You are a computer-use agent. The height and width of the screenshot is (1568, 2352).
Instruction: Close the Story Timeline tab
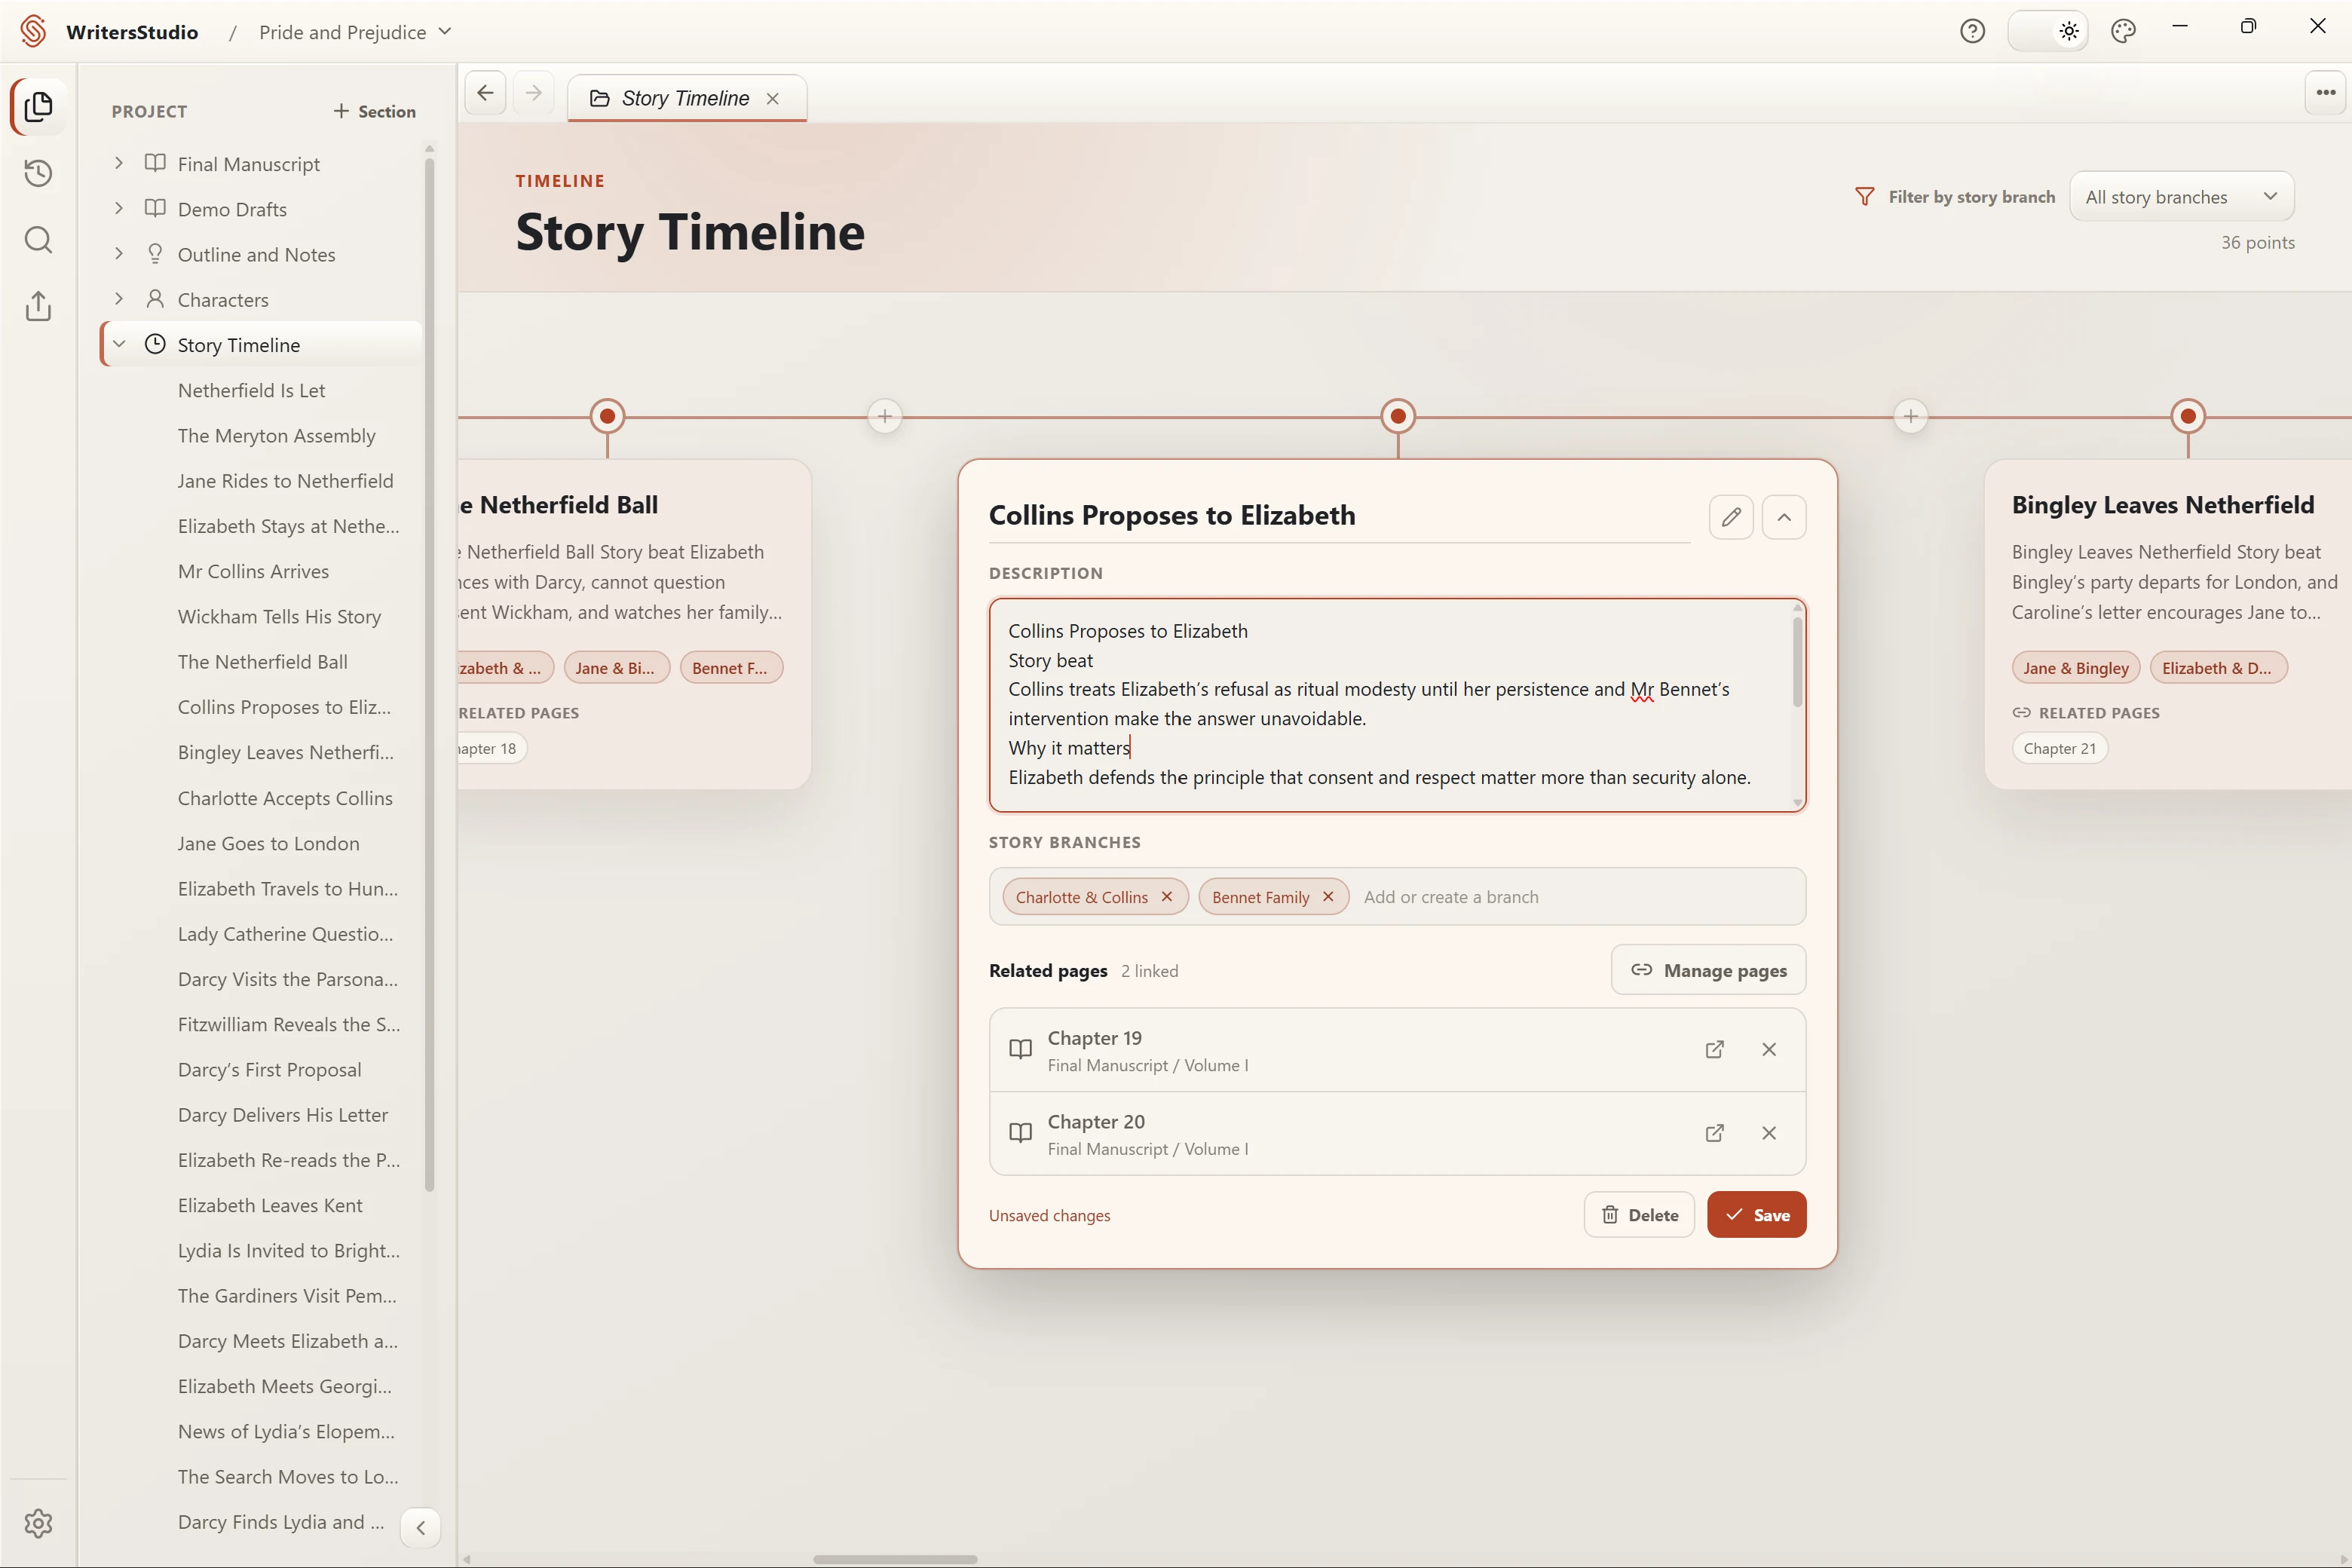click(x=772, y=98)
